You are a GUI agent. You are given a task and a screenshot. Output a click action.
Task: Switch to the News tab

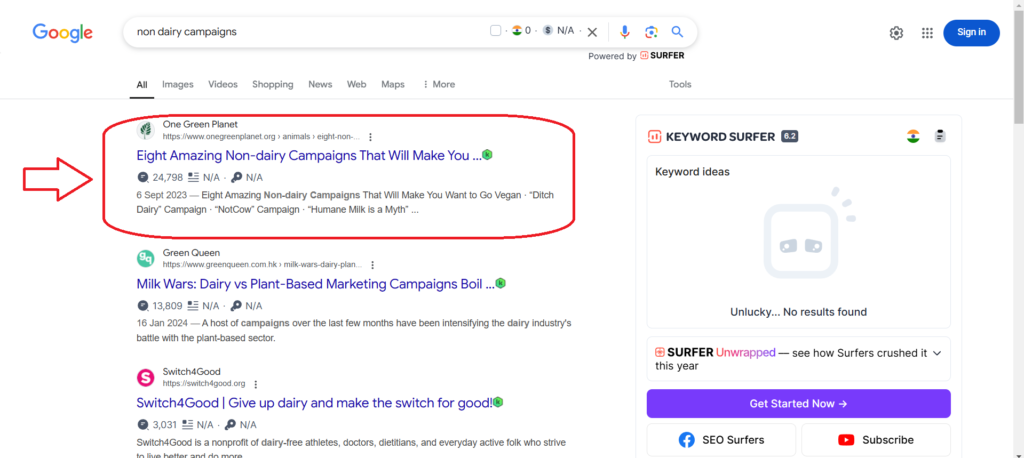[x=320, y=84]
